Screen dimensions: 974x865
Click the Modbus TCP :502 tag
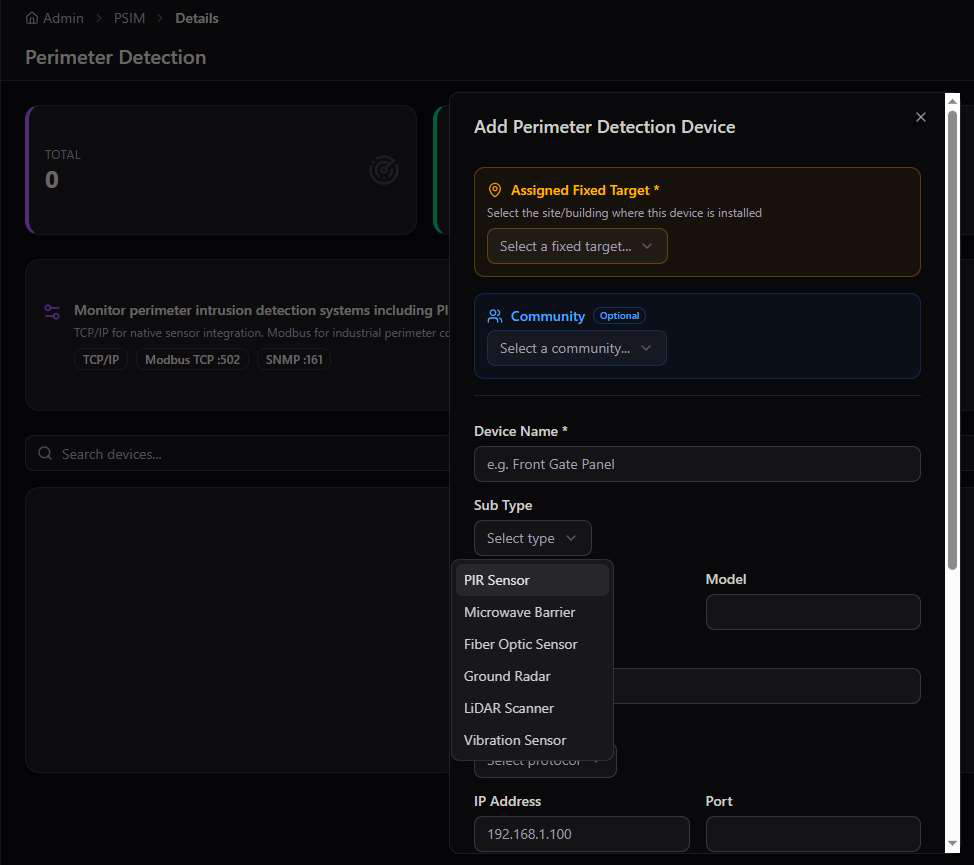click(193, 360)
